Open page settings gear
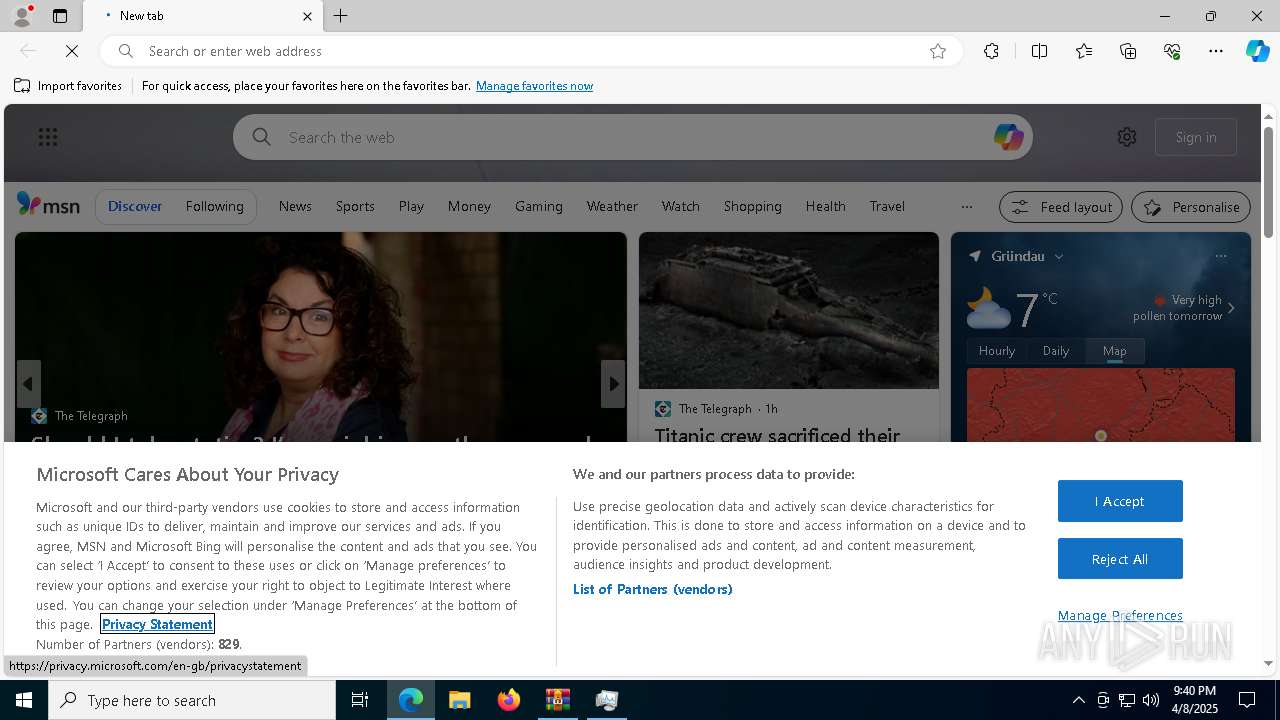This screenshot has height=720, width=1280. [x=1127, y=137]
